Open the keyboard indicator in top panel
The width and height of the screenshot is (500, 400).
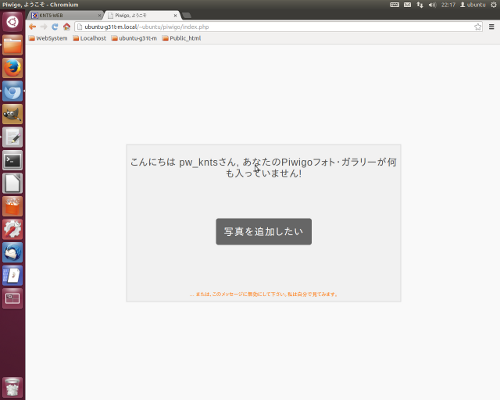point(394,5)
